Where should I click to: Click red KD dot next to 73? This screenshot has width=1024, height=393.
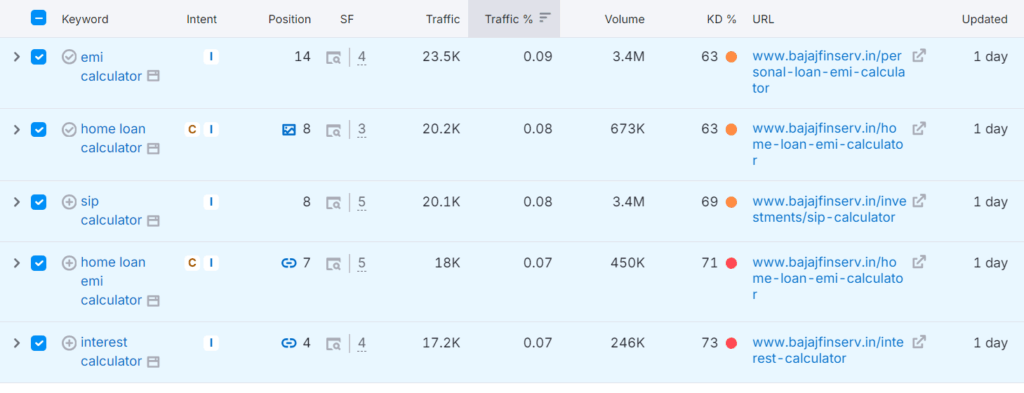coord(731,343)
